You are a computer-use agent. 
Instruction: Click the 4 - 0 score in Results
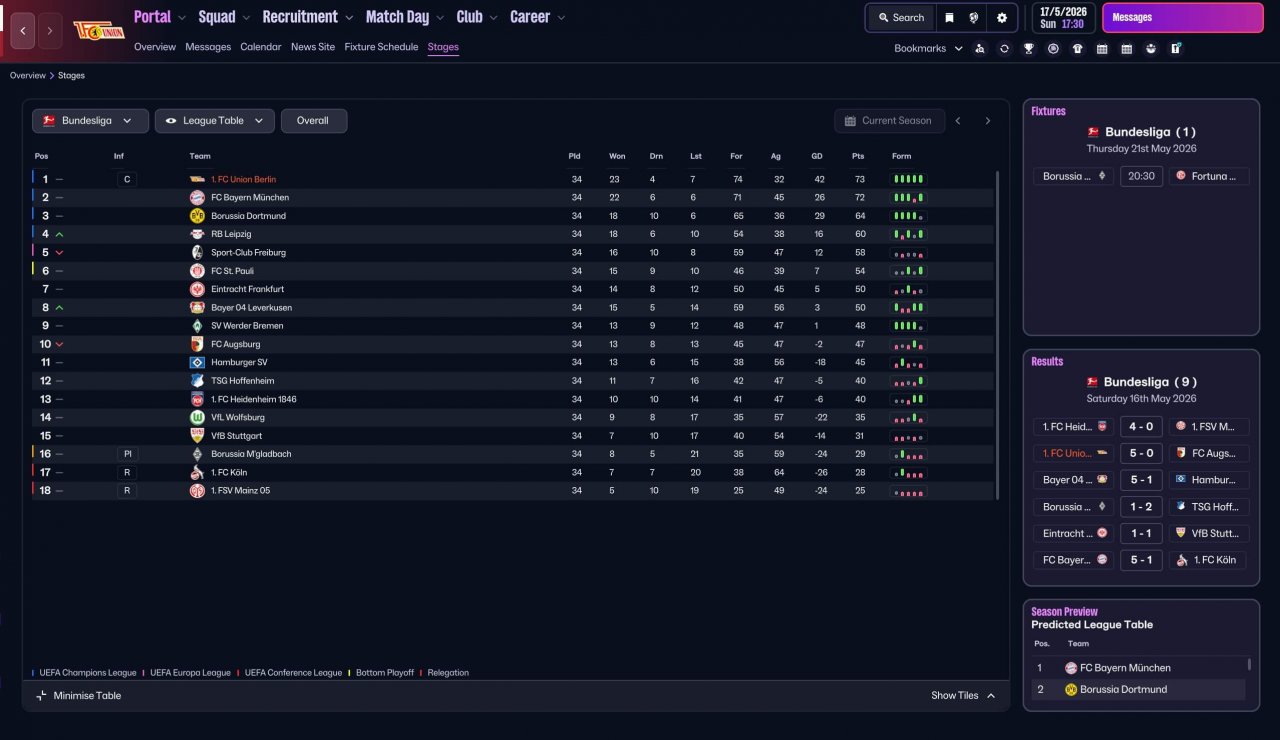click(x=1141, y=426)
